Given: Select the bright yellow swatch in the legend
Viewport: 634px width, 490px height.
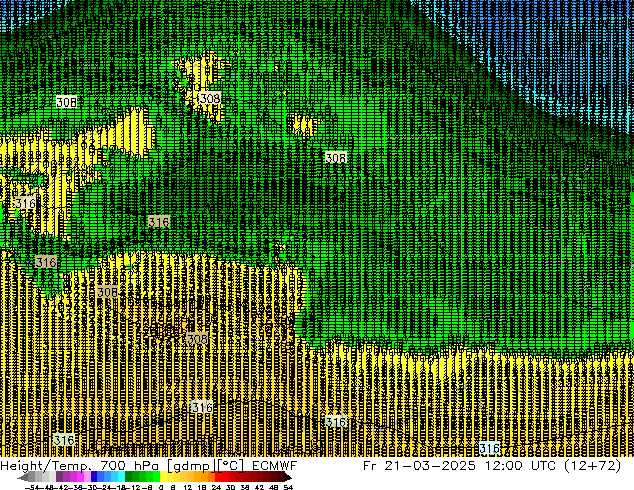Looking at the screenshot, I should pyautogui.click(x=163, y=476).
